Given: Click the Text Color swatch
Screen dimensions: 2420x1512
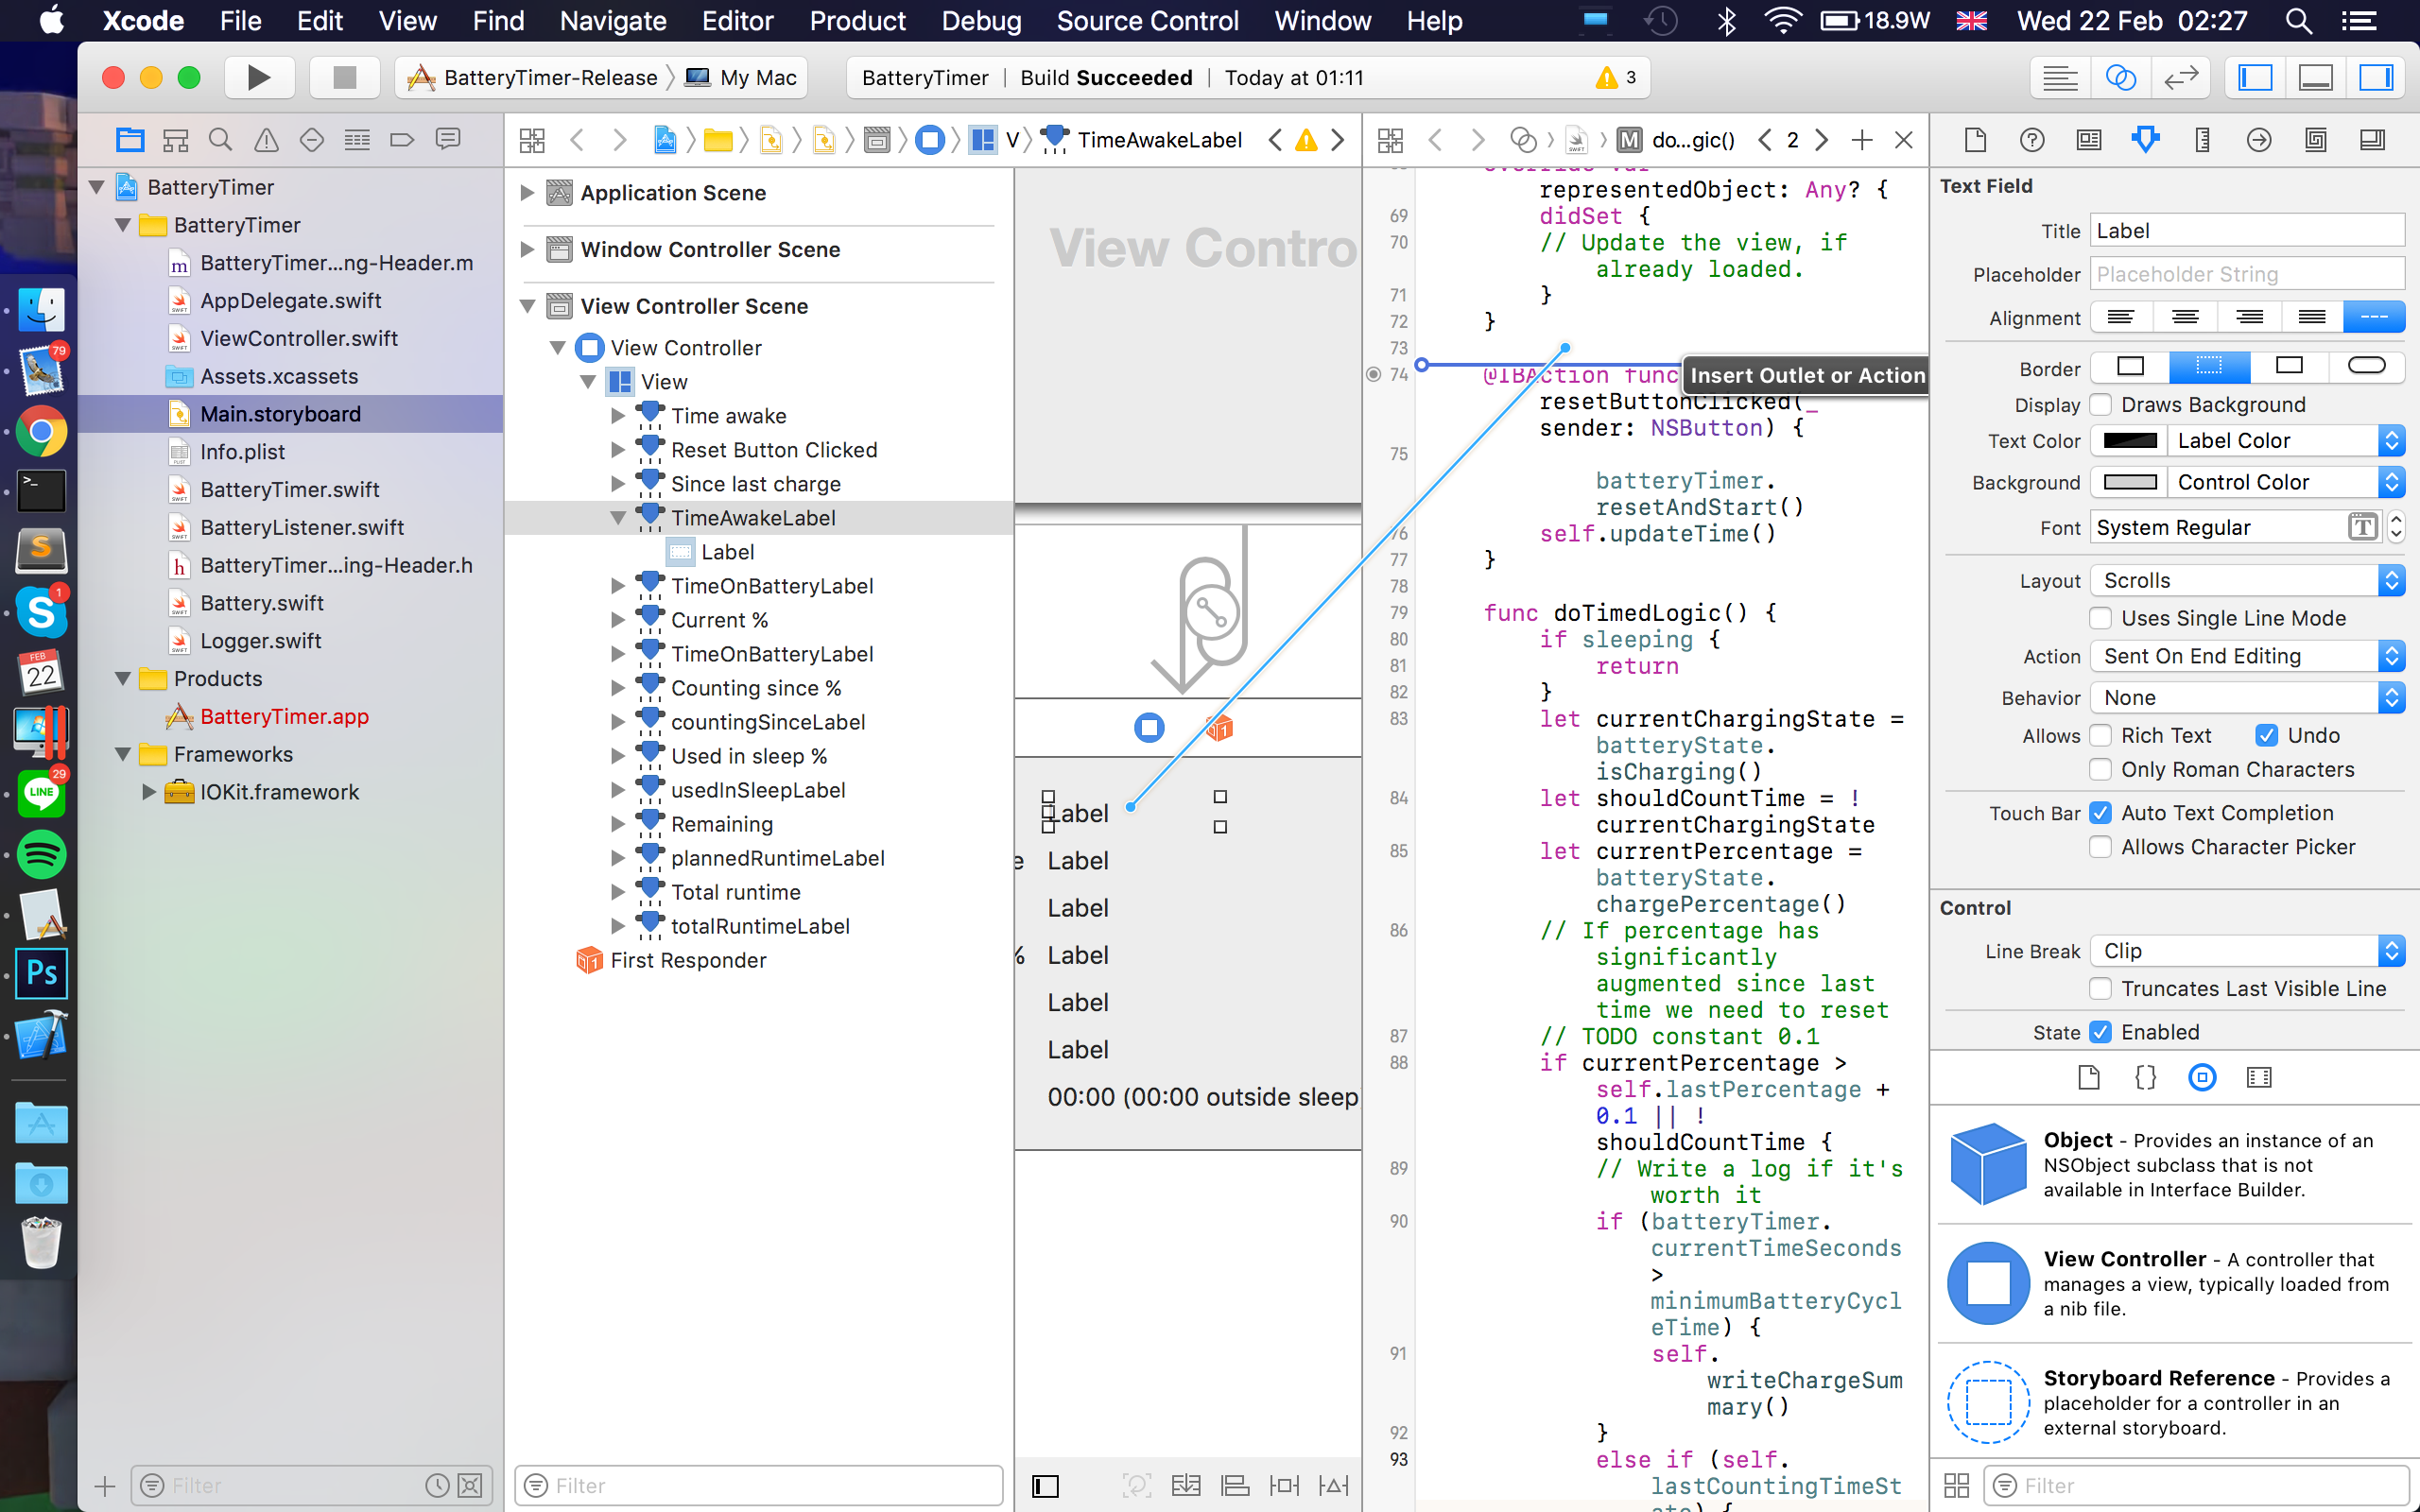Looking at the screenshot, I should tap(2129, 441).
